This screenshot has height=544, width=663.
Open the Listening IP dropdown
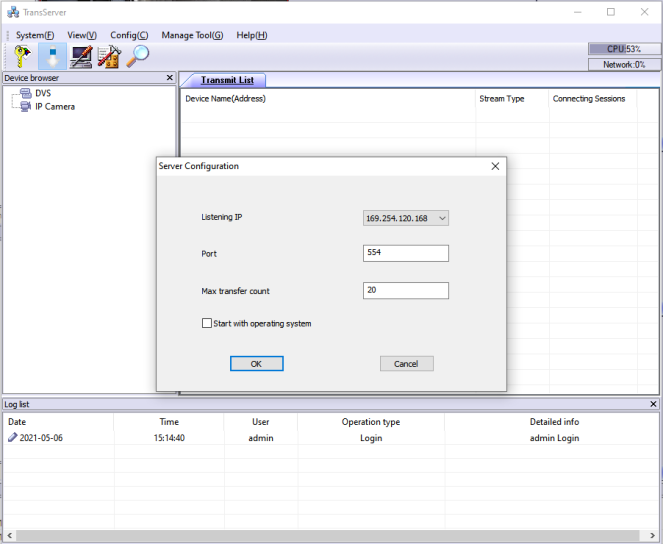(405, 218)
